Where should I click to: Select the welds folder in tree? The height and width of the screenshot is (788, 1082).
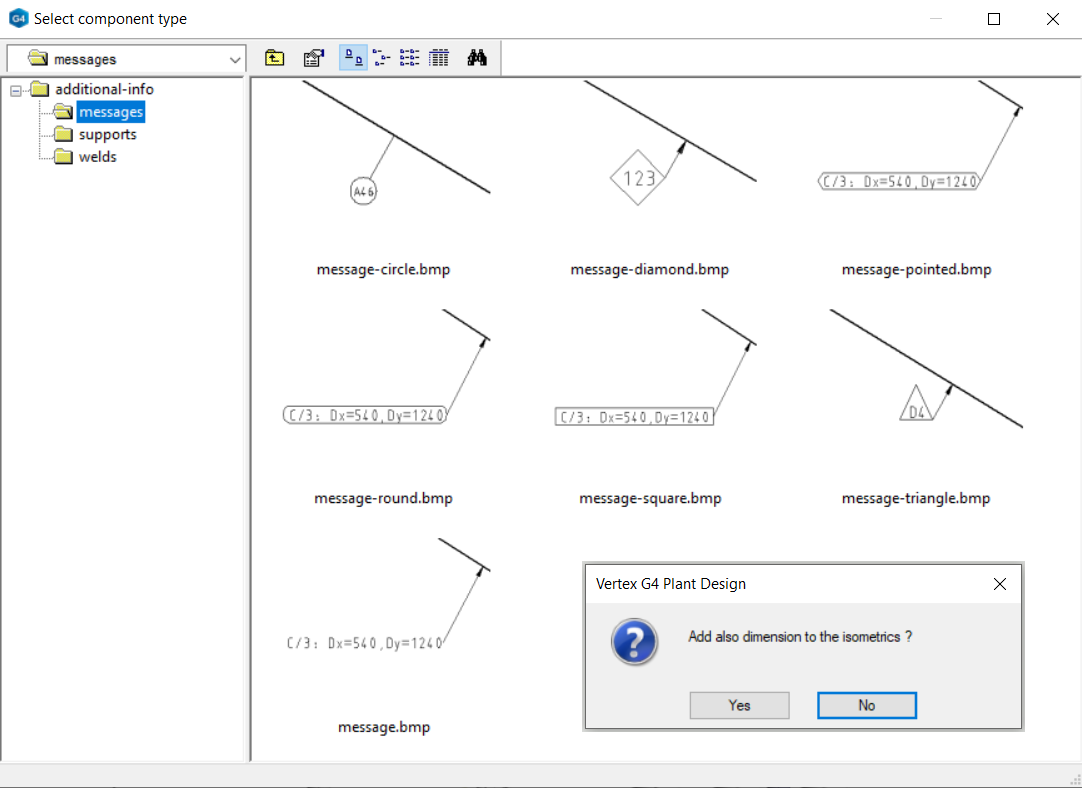(x=97, y=157)
